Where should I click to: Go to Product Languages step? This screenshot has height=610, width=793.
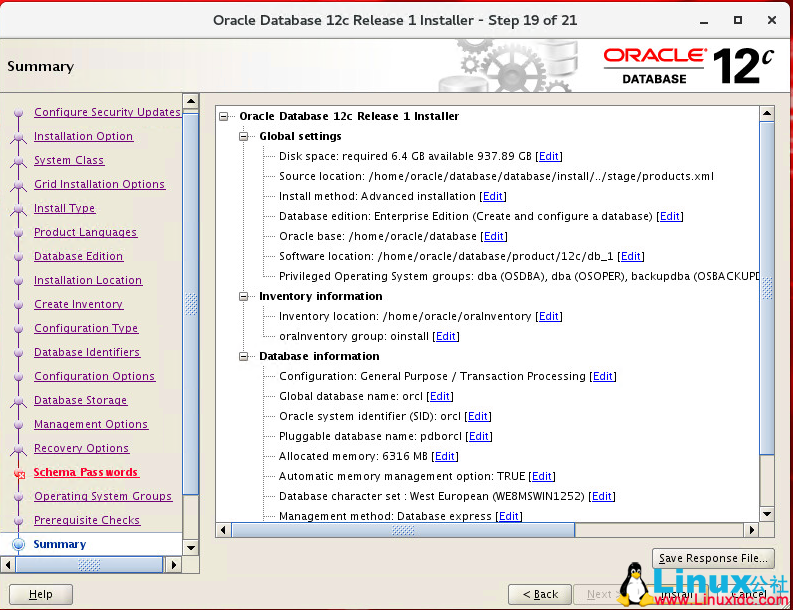click(x=85, y=233)
